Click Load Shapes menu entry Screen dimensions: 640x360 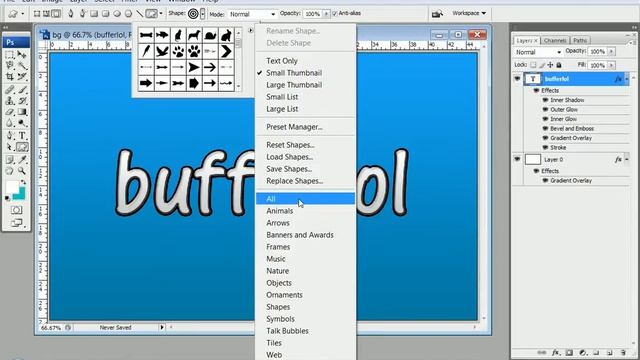305,157
